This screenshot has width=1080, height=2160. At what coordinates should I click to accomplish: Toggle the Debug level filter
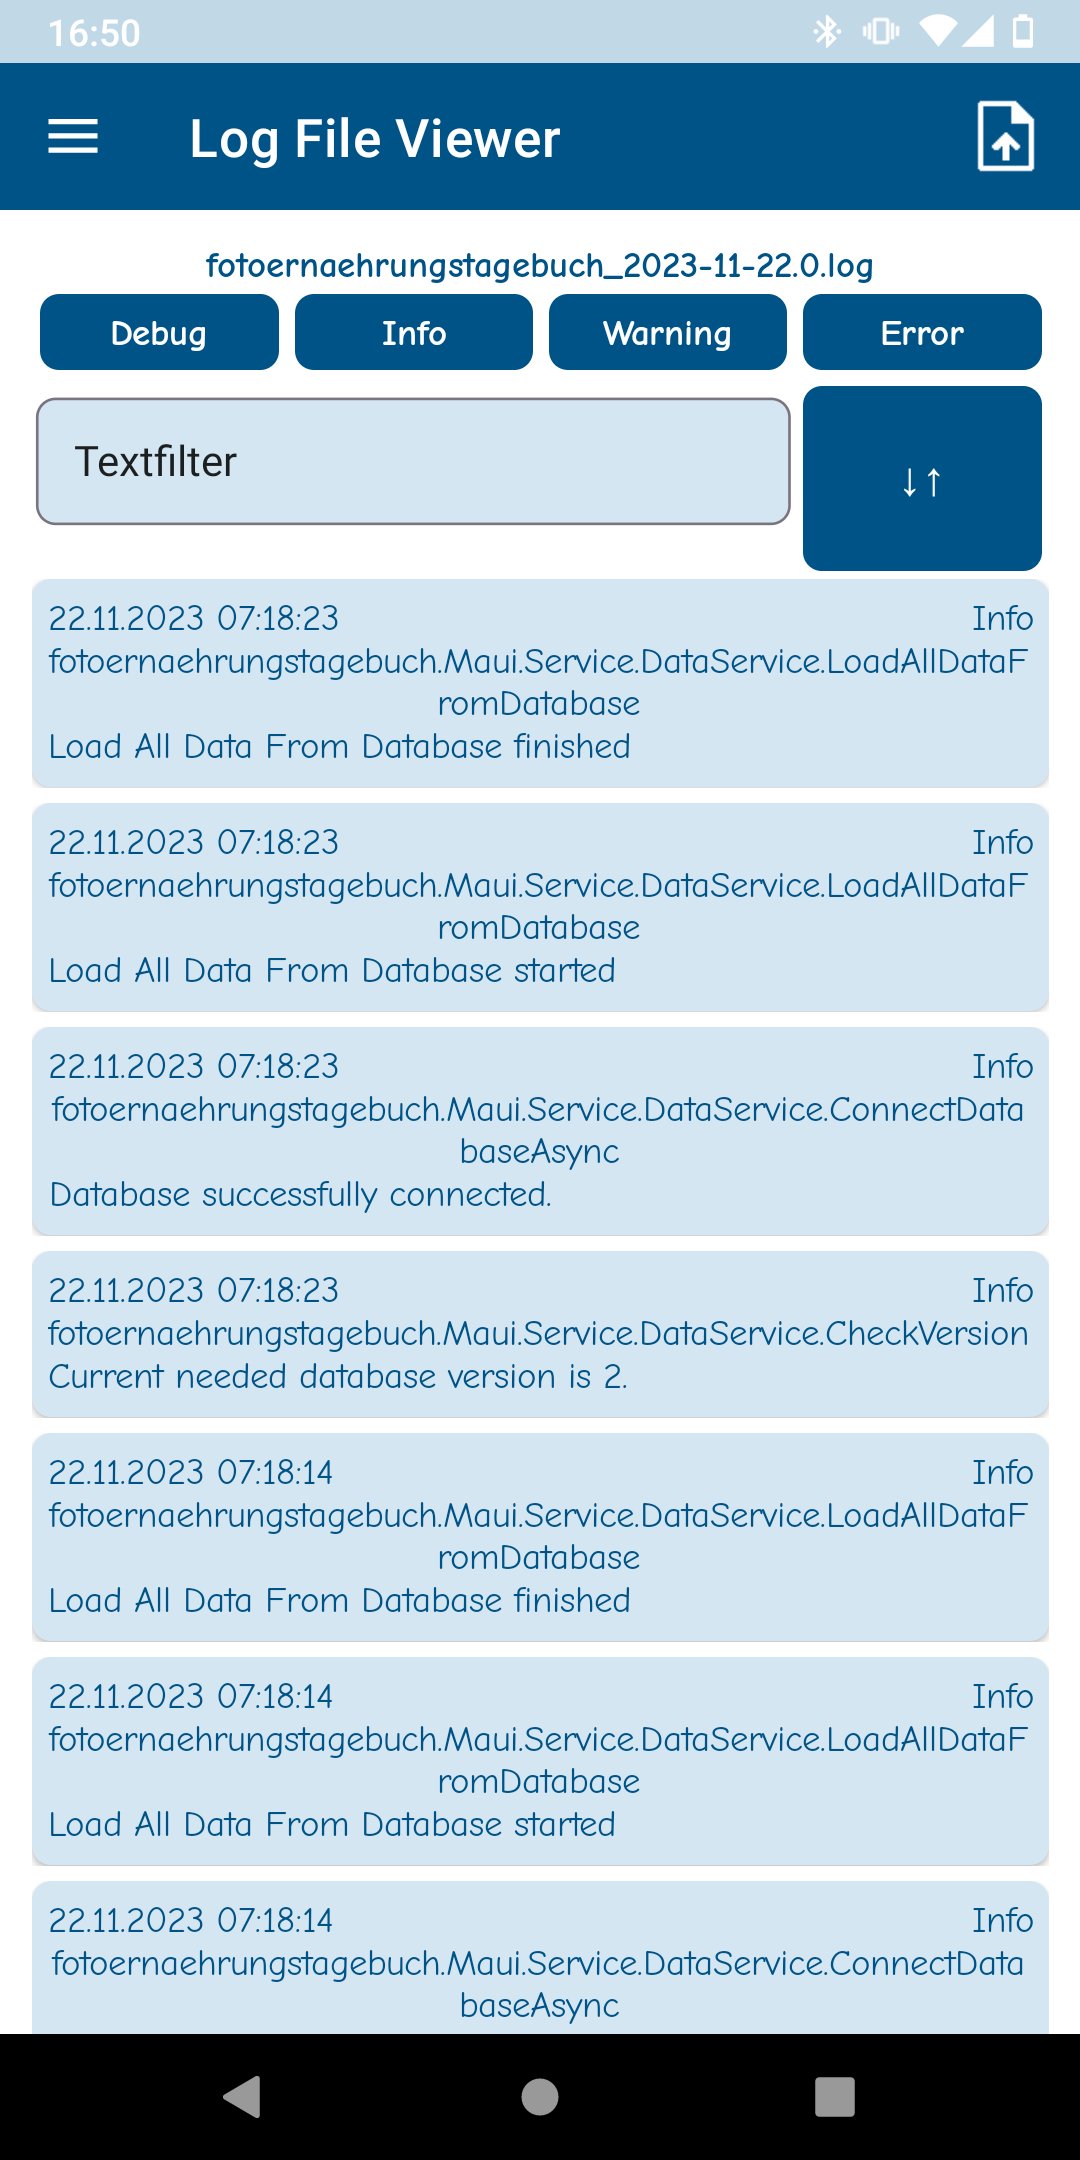point(159,333)
